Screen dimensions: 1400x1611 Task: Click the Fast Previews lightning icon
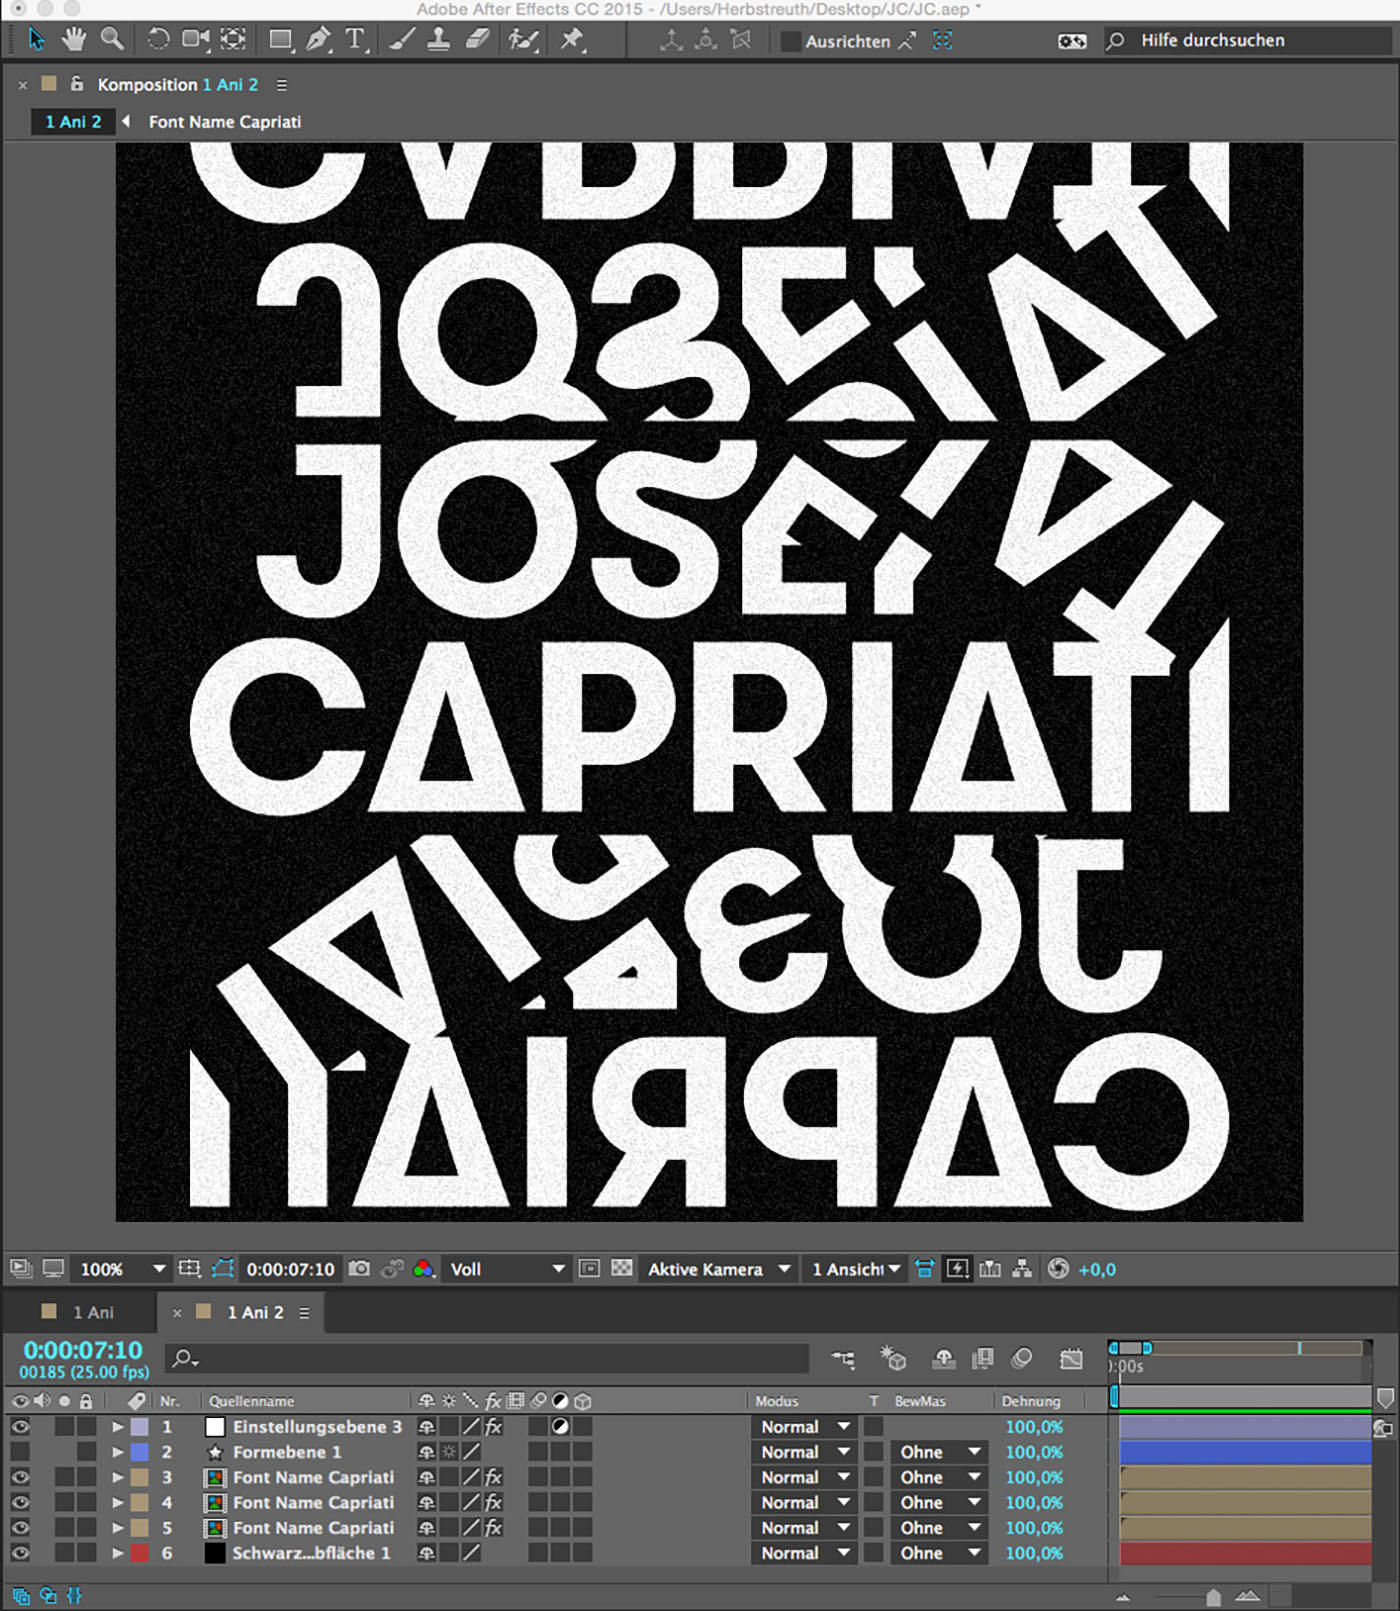[x=958, y=1269]
